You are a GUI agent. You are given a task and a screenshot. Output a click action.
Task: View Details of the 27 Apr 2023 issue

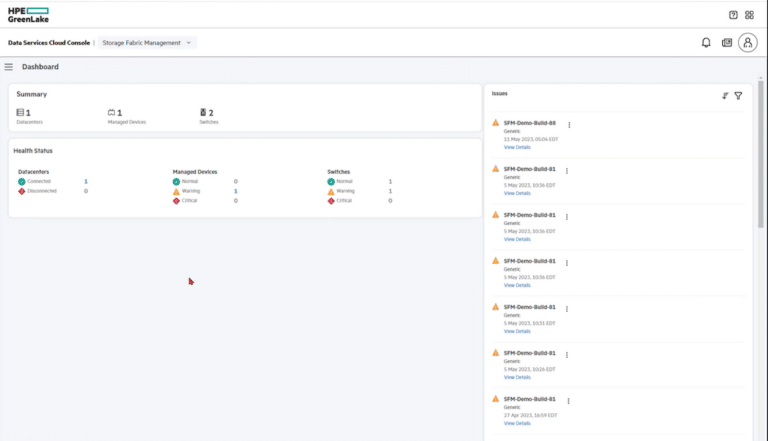tap(517, 423)
